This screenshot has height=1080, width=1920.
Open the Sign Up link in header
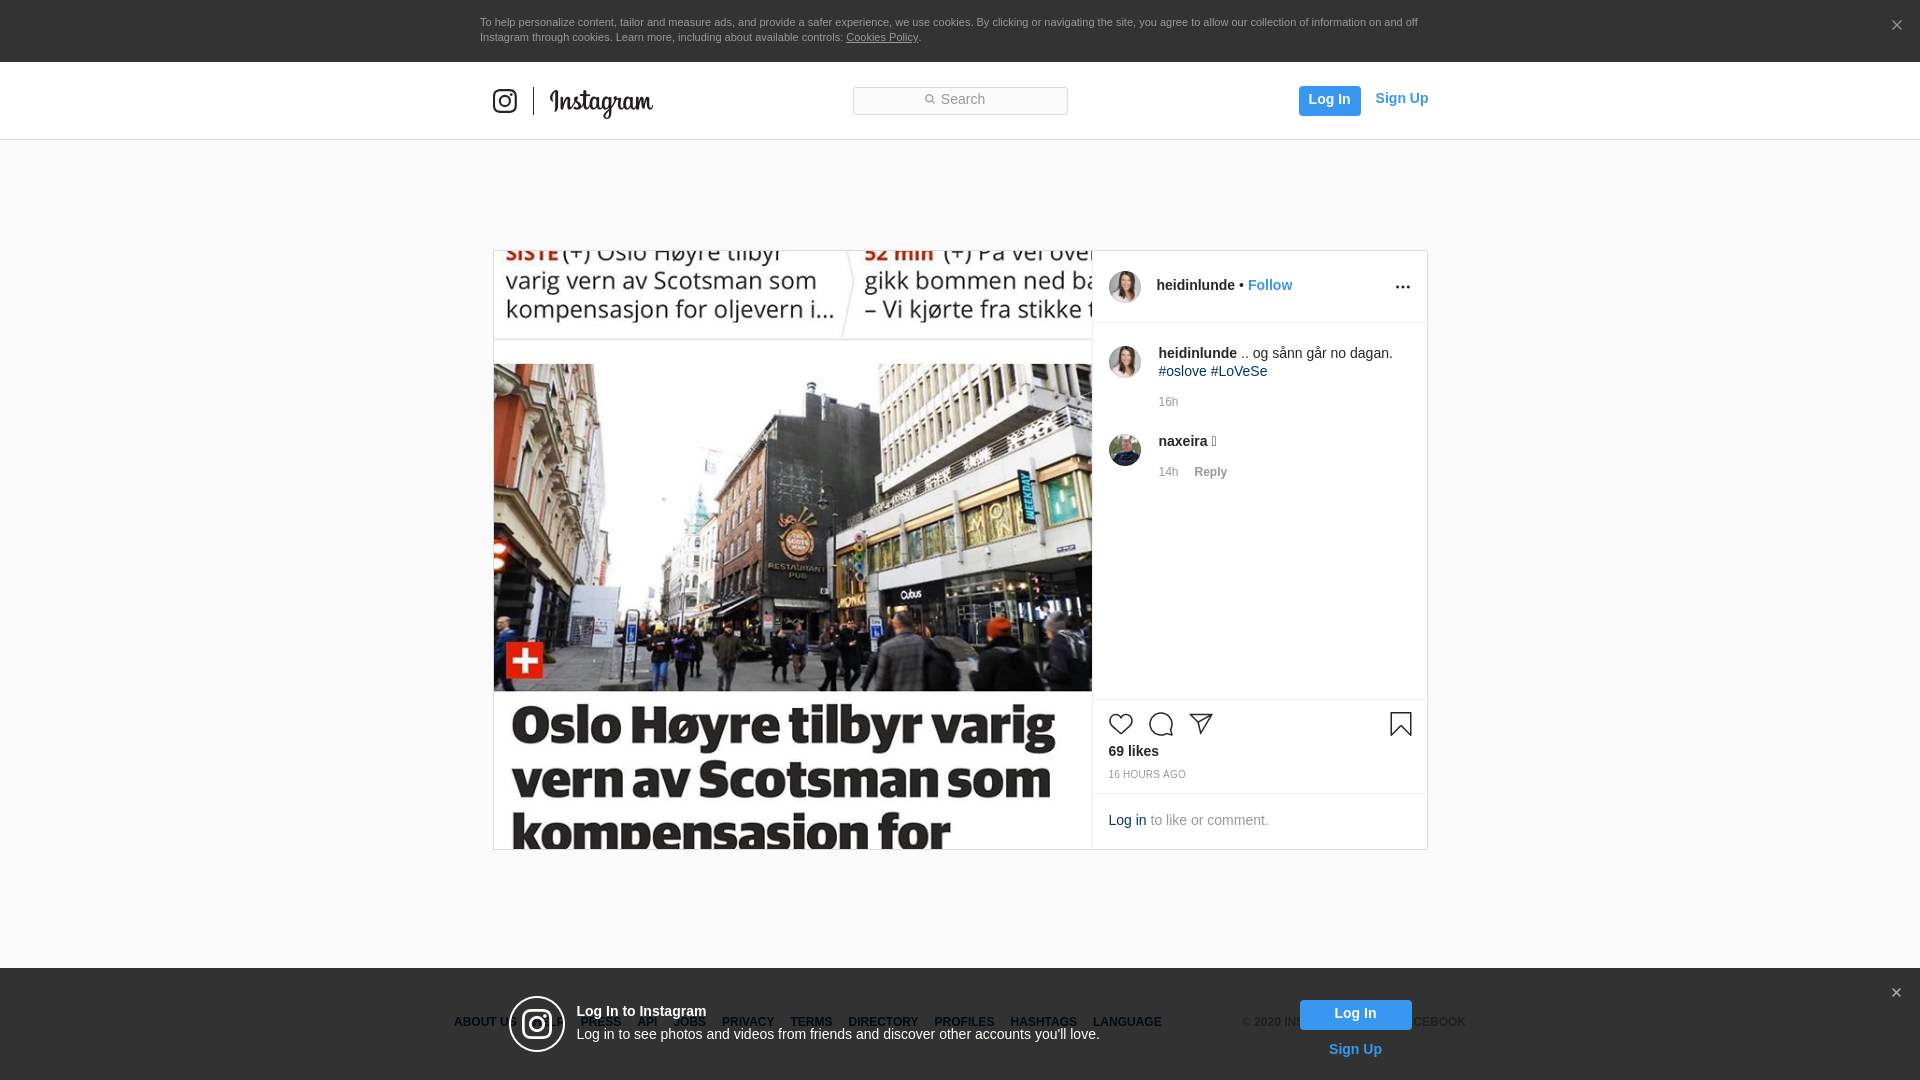[1401, 98]
